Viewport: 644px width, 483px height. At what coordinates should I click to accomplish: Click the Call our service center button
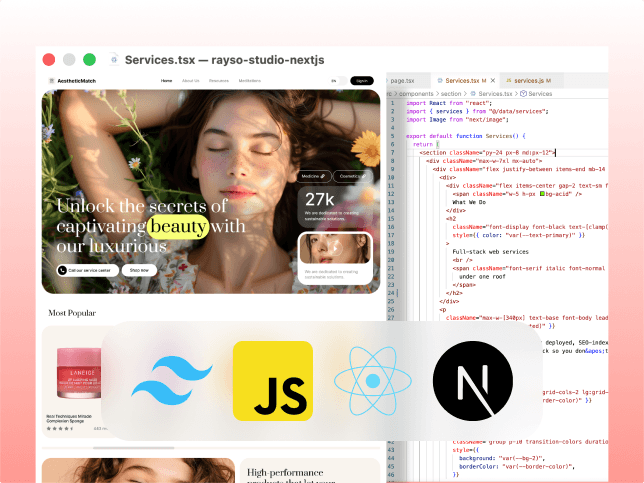coord(88,270)
